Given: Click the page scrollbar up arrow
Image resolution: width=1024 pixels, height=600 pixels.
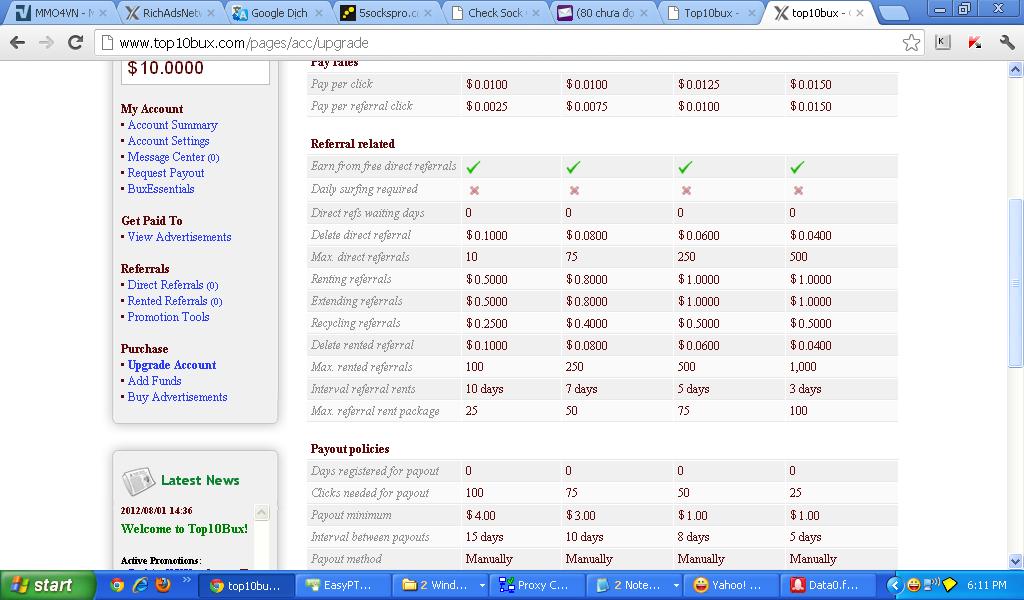Looking at the screenshot, I should 1016,69.
